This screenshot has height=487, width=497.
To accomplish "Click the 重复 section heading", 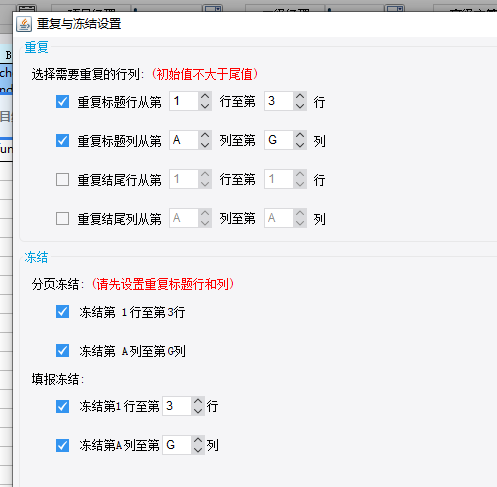I will (x=36, y=47).
